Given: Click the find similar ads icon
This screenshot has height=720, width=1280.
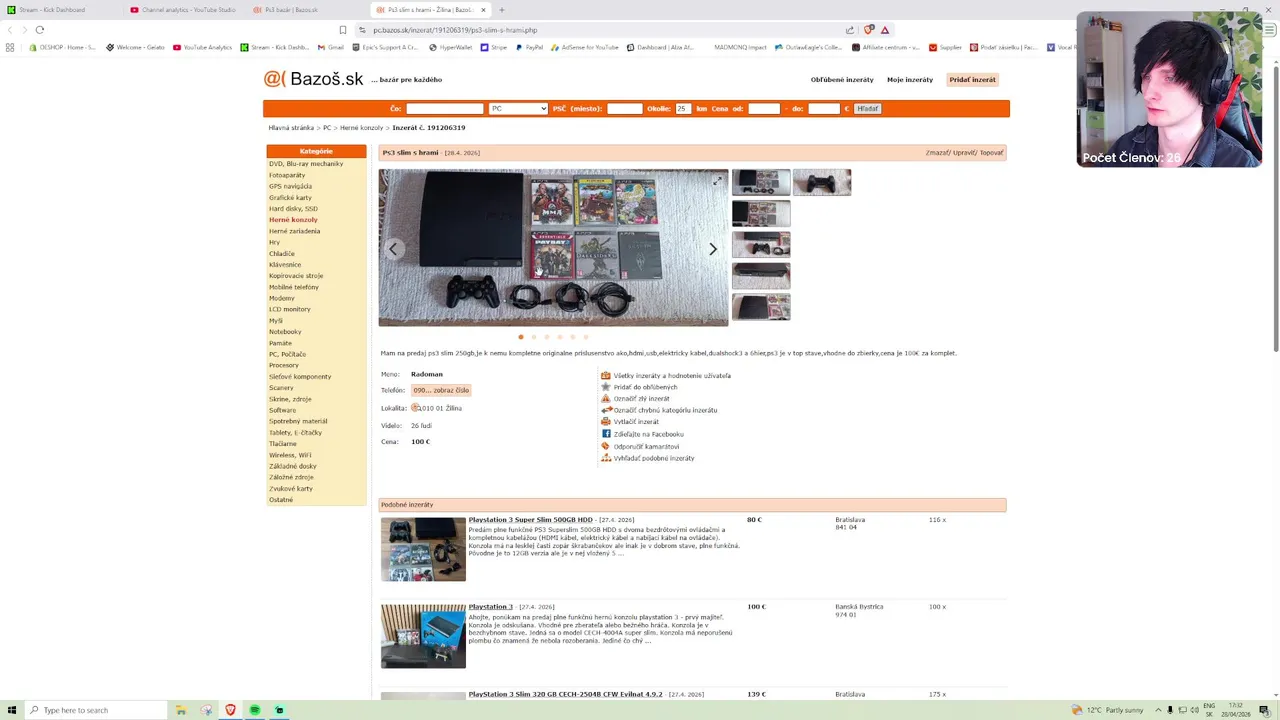Looking at the screenshot, I should click(x=606, y=458).
